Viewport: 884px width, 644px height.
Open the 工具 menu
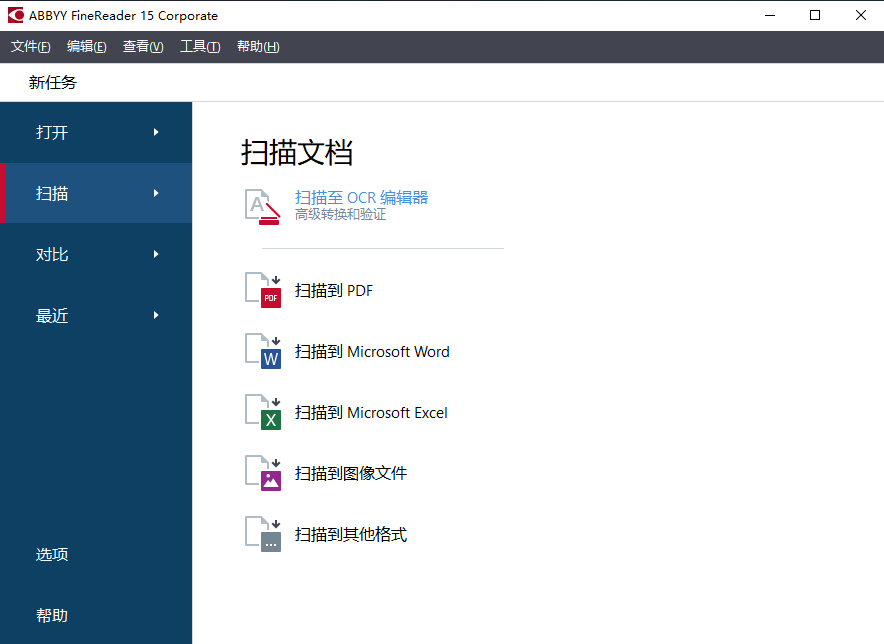tap(199, 46)
